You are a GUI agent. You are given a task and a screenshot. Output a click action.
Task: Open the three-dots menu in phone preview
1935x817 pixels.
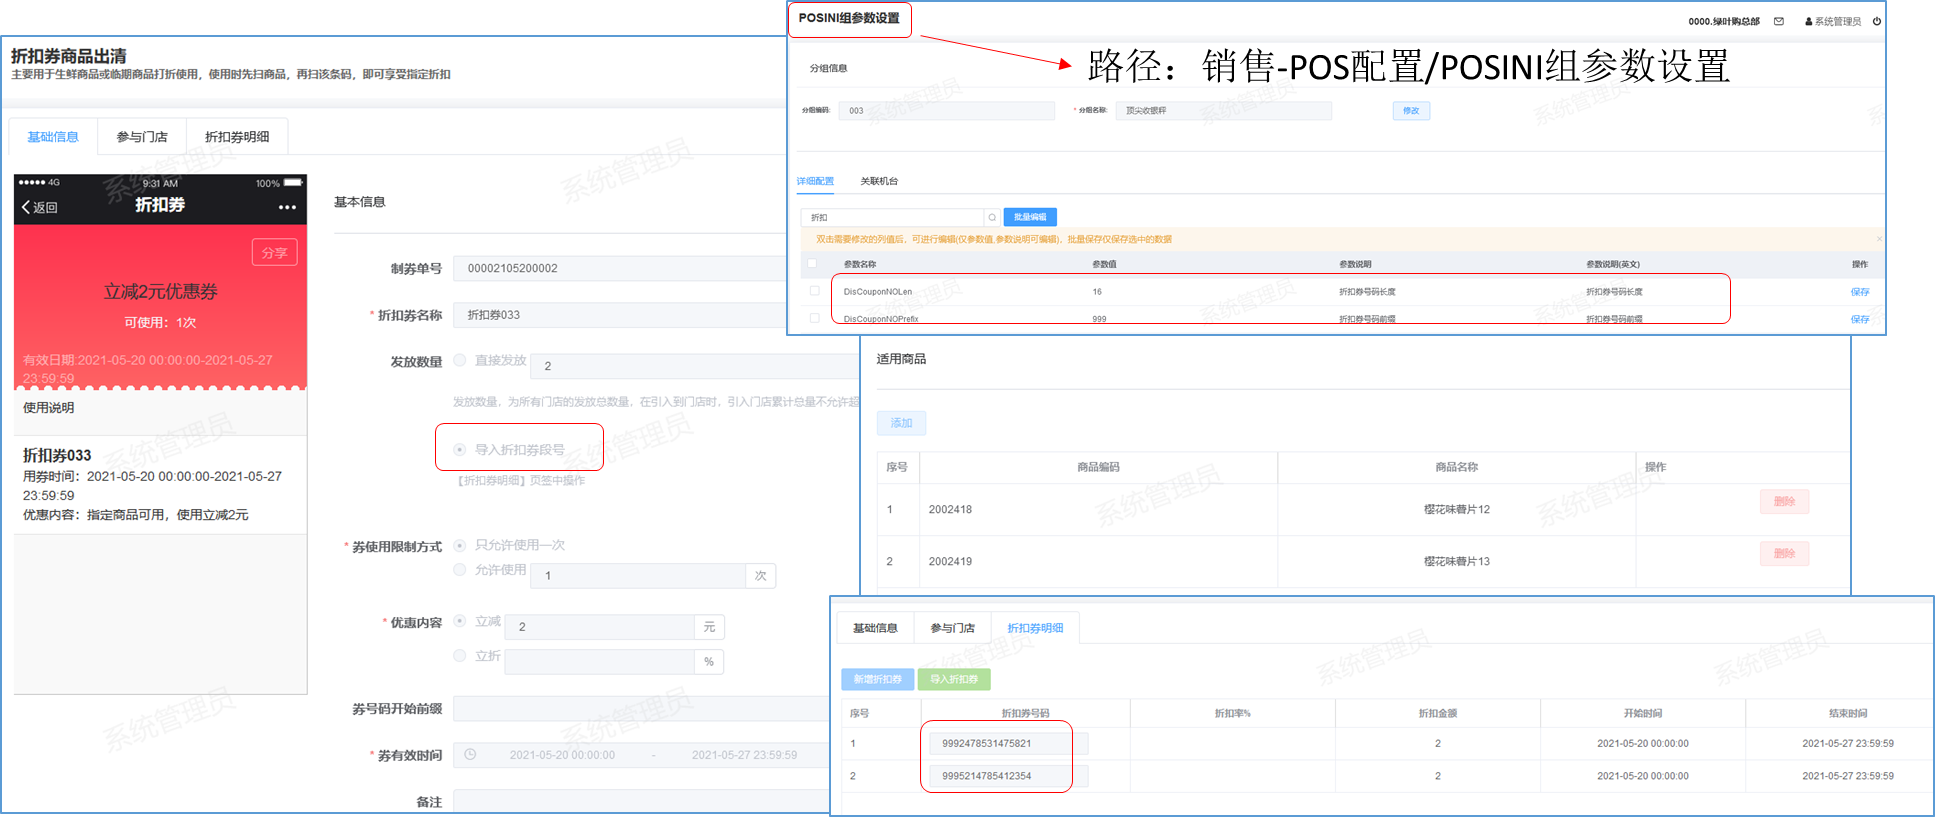(287, 207)
